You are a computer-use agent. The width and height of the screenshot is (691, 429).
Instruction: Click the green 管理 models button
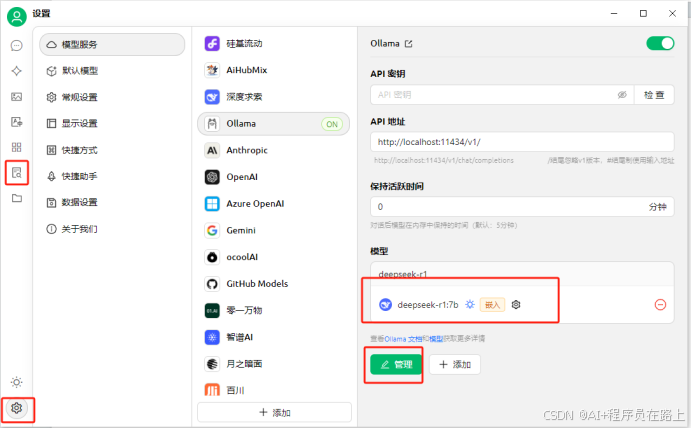(396, 365)
